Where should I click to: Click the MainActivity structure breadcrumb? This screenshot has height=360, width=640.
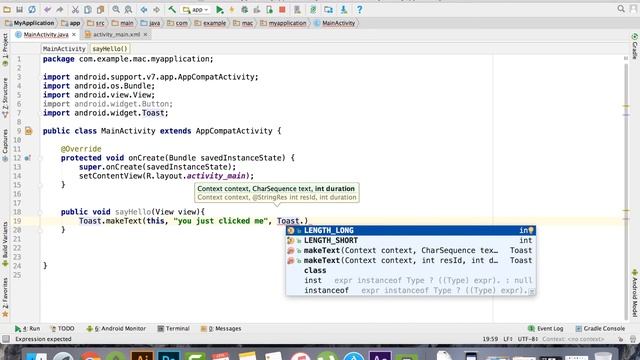point(64,49)
